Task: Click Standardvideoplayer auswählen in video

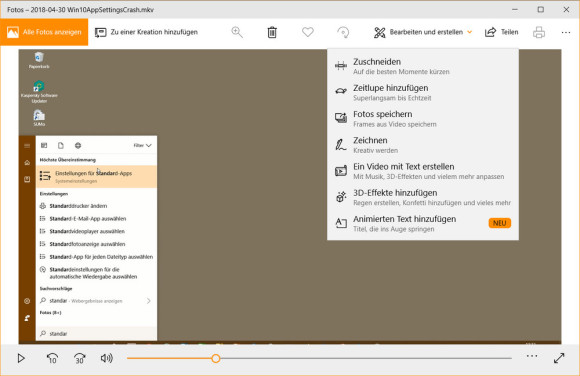Action: click(97, 231)
